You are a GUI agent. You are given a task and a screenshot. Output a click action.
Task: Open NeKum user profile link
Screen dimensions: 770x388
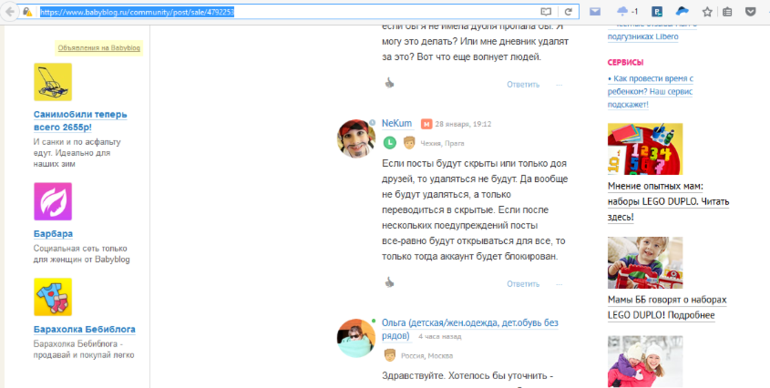tap(397, 123)
